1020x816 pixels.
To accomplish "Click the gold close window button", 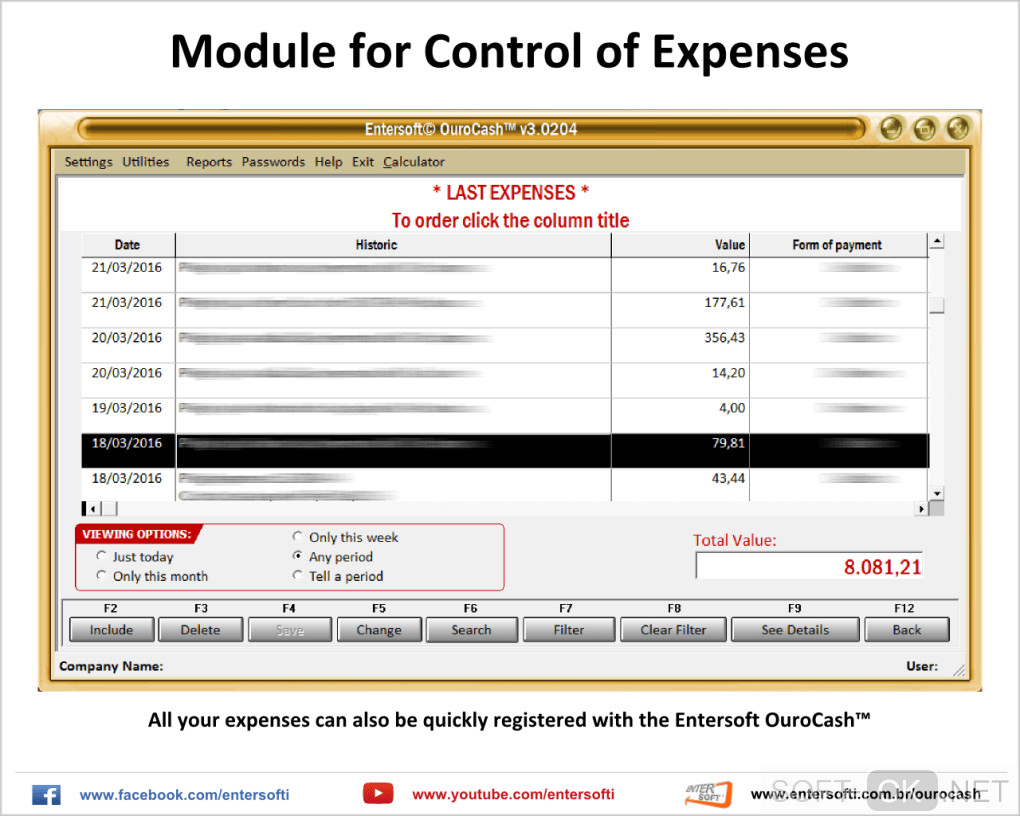I will pyautogui.click(x=958, y=128).
